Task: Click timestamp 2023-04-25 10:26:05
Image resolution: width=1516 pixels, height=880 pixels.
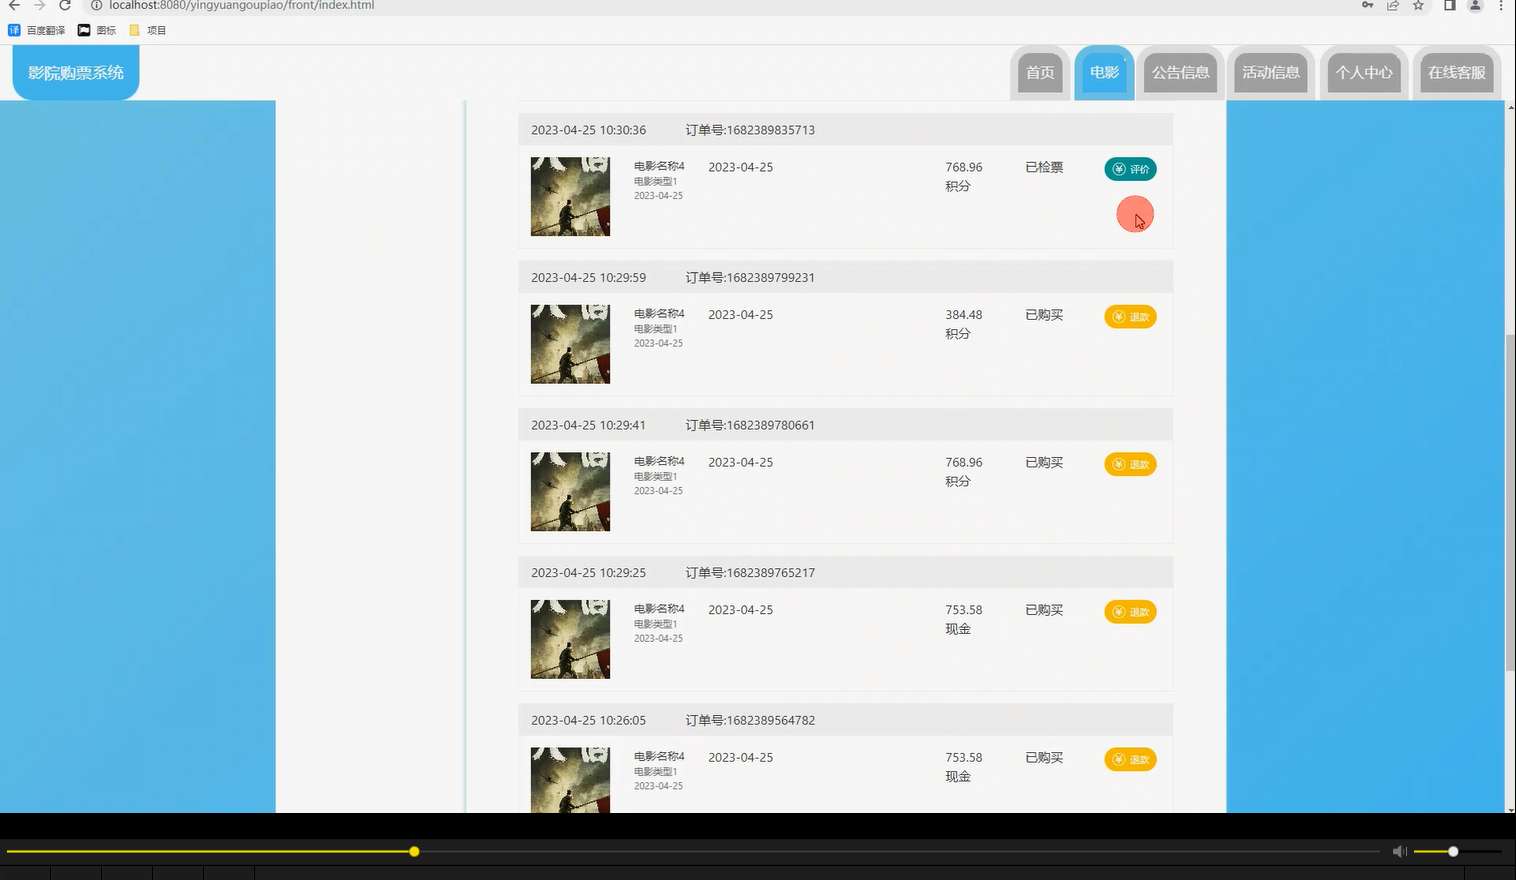Action: (x=588, y=720)
